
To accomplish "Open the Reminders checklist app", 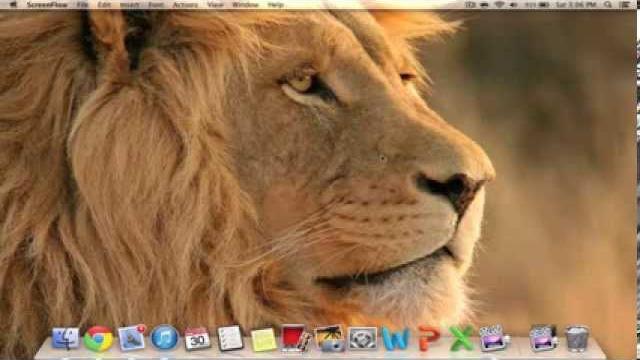I will coord(230,338).
